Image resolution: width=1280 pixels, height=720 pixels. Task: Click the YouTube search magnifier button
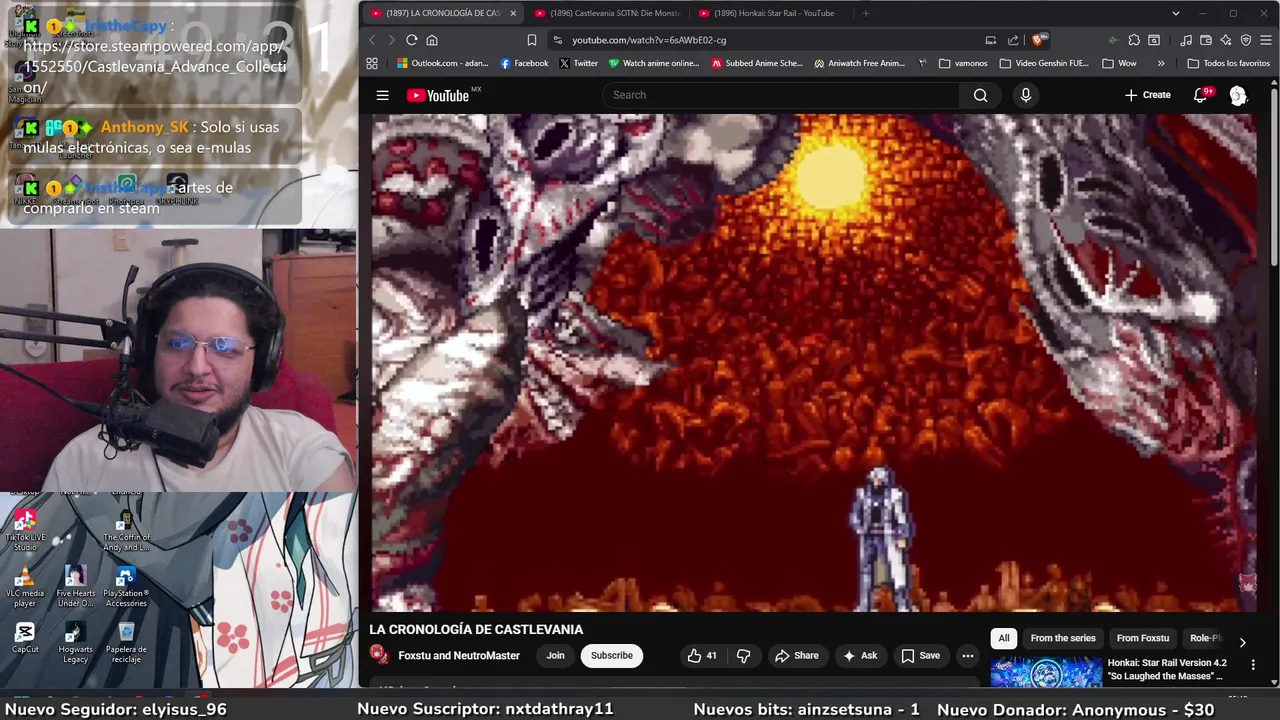point(980,95)
